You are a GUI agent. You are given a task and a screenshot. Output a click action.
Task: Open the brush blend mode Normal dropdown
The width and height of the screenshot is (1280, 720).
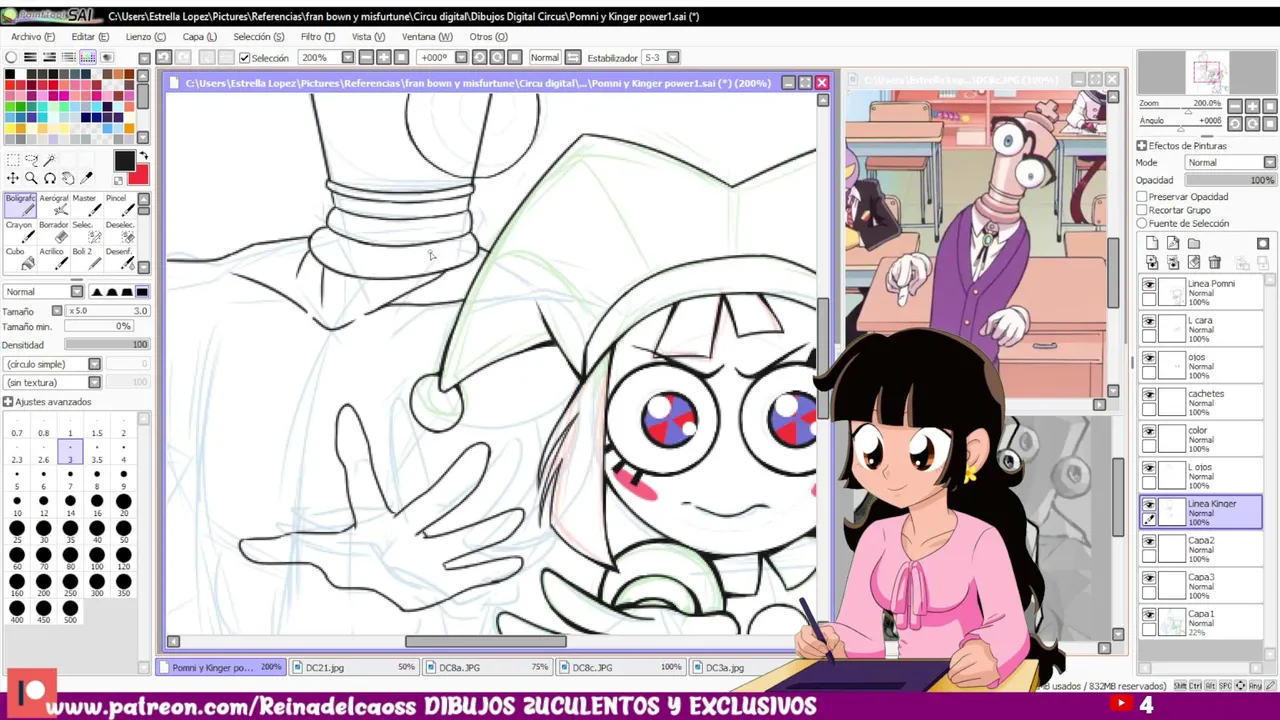point(77,292)
